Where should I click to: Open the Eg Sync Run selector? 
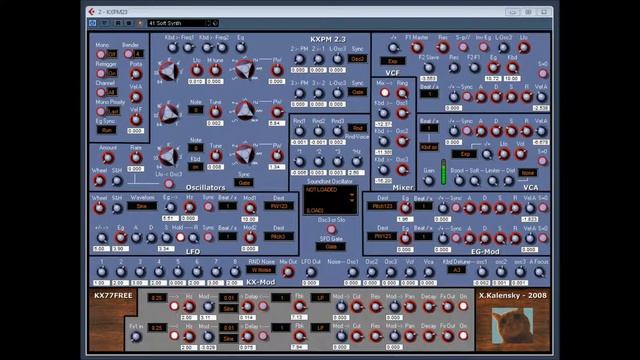pyautogui.click(x=107, y=130)
